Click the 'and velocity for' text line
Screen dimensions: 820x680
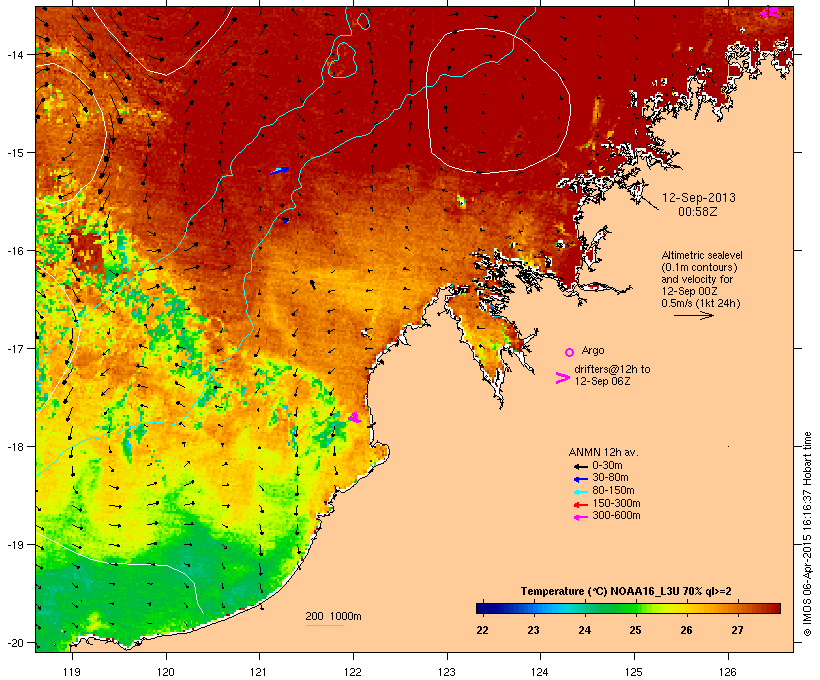(697, 279)
